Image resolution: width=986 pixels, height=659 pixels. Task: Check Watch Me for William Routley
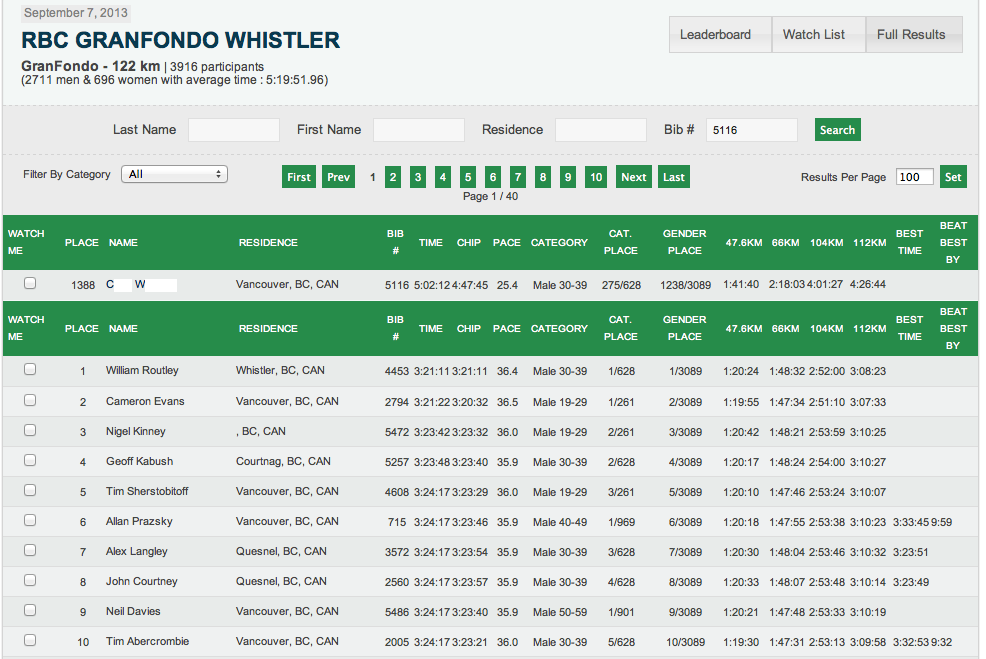[x=30, y=369]
